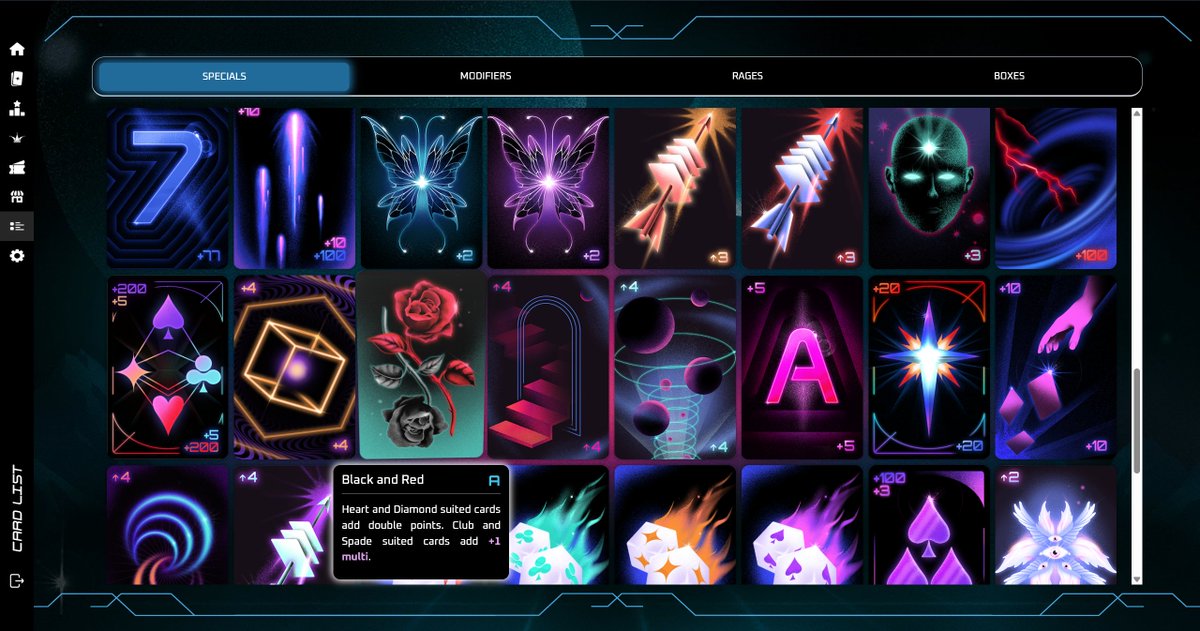Select the planets tornado card

[675, 367]
